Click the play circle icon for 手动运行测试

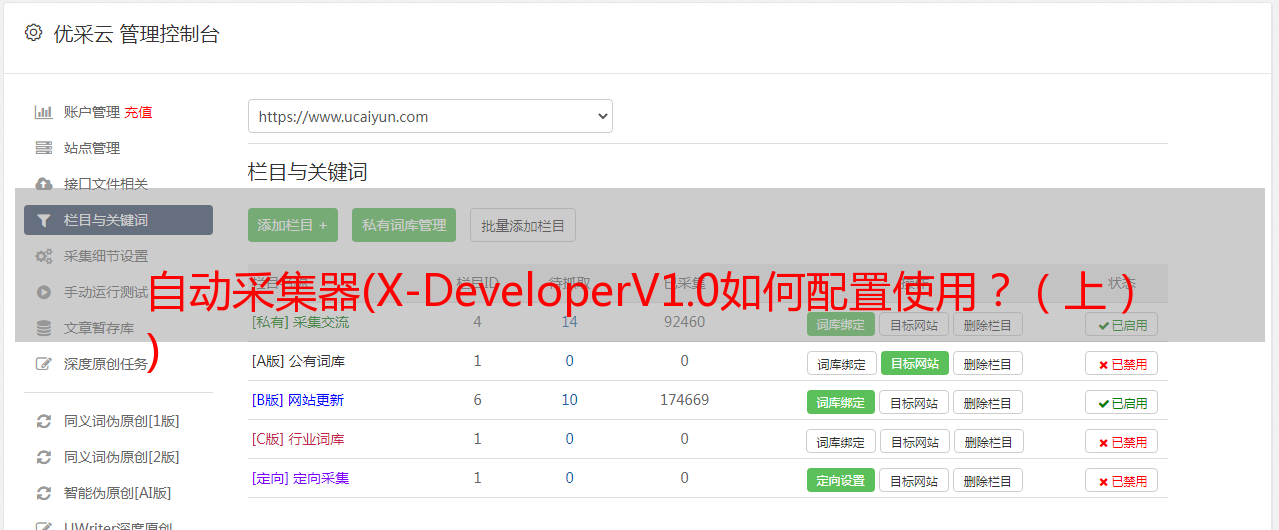[43, 292]
